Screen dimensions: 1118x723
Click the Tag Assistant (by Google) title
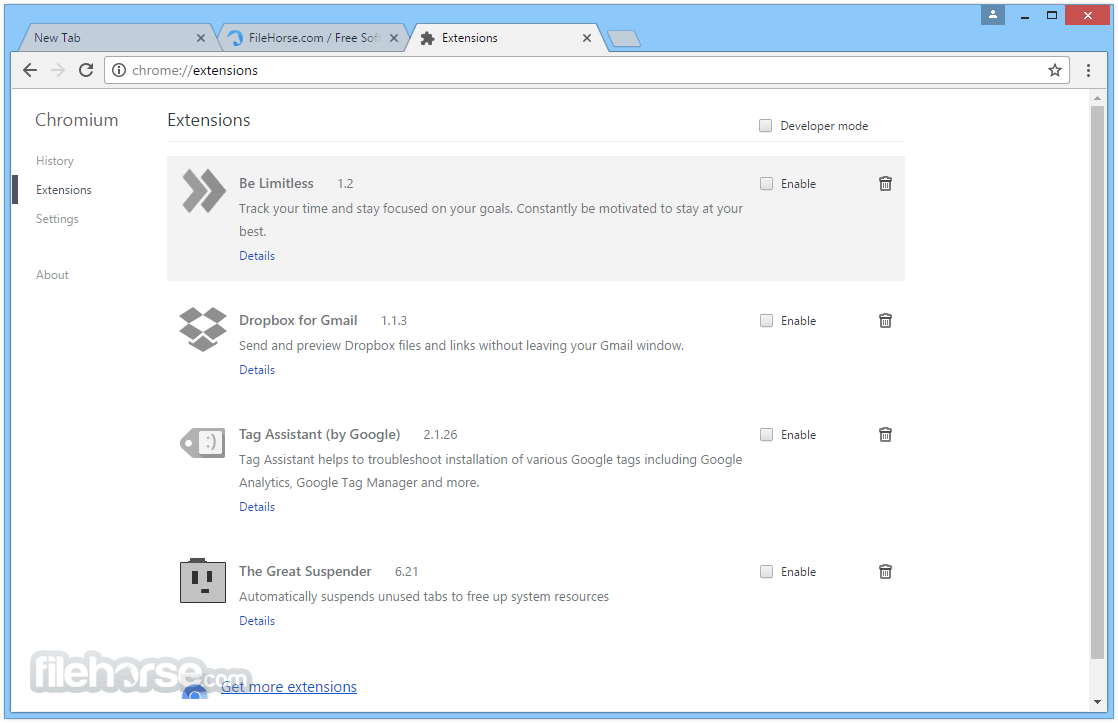319,434
